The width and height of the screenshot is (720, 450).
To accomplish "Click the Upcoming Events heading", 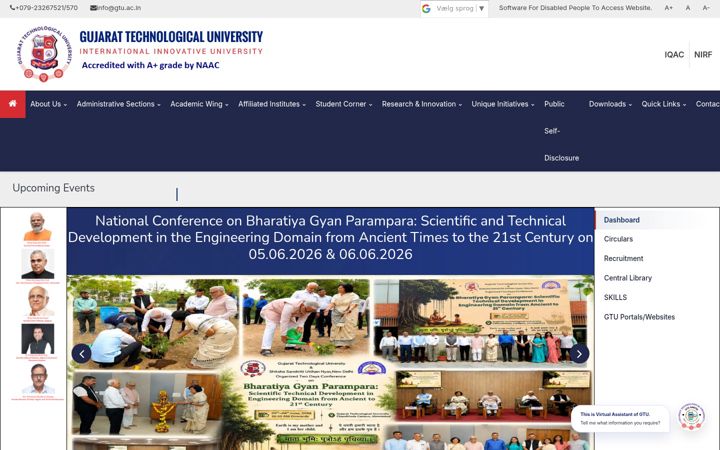I will 53,188.
